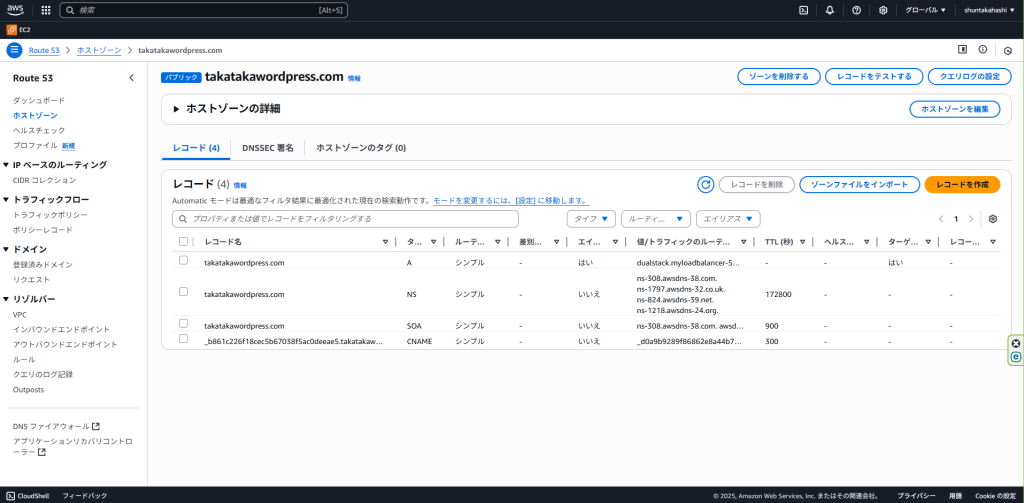Screen dimensions: 1024x503
Task: Sort by record name column arrow
Action: pos(385,242)
